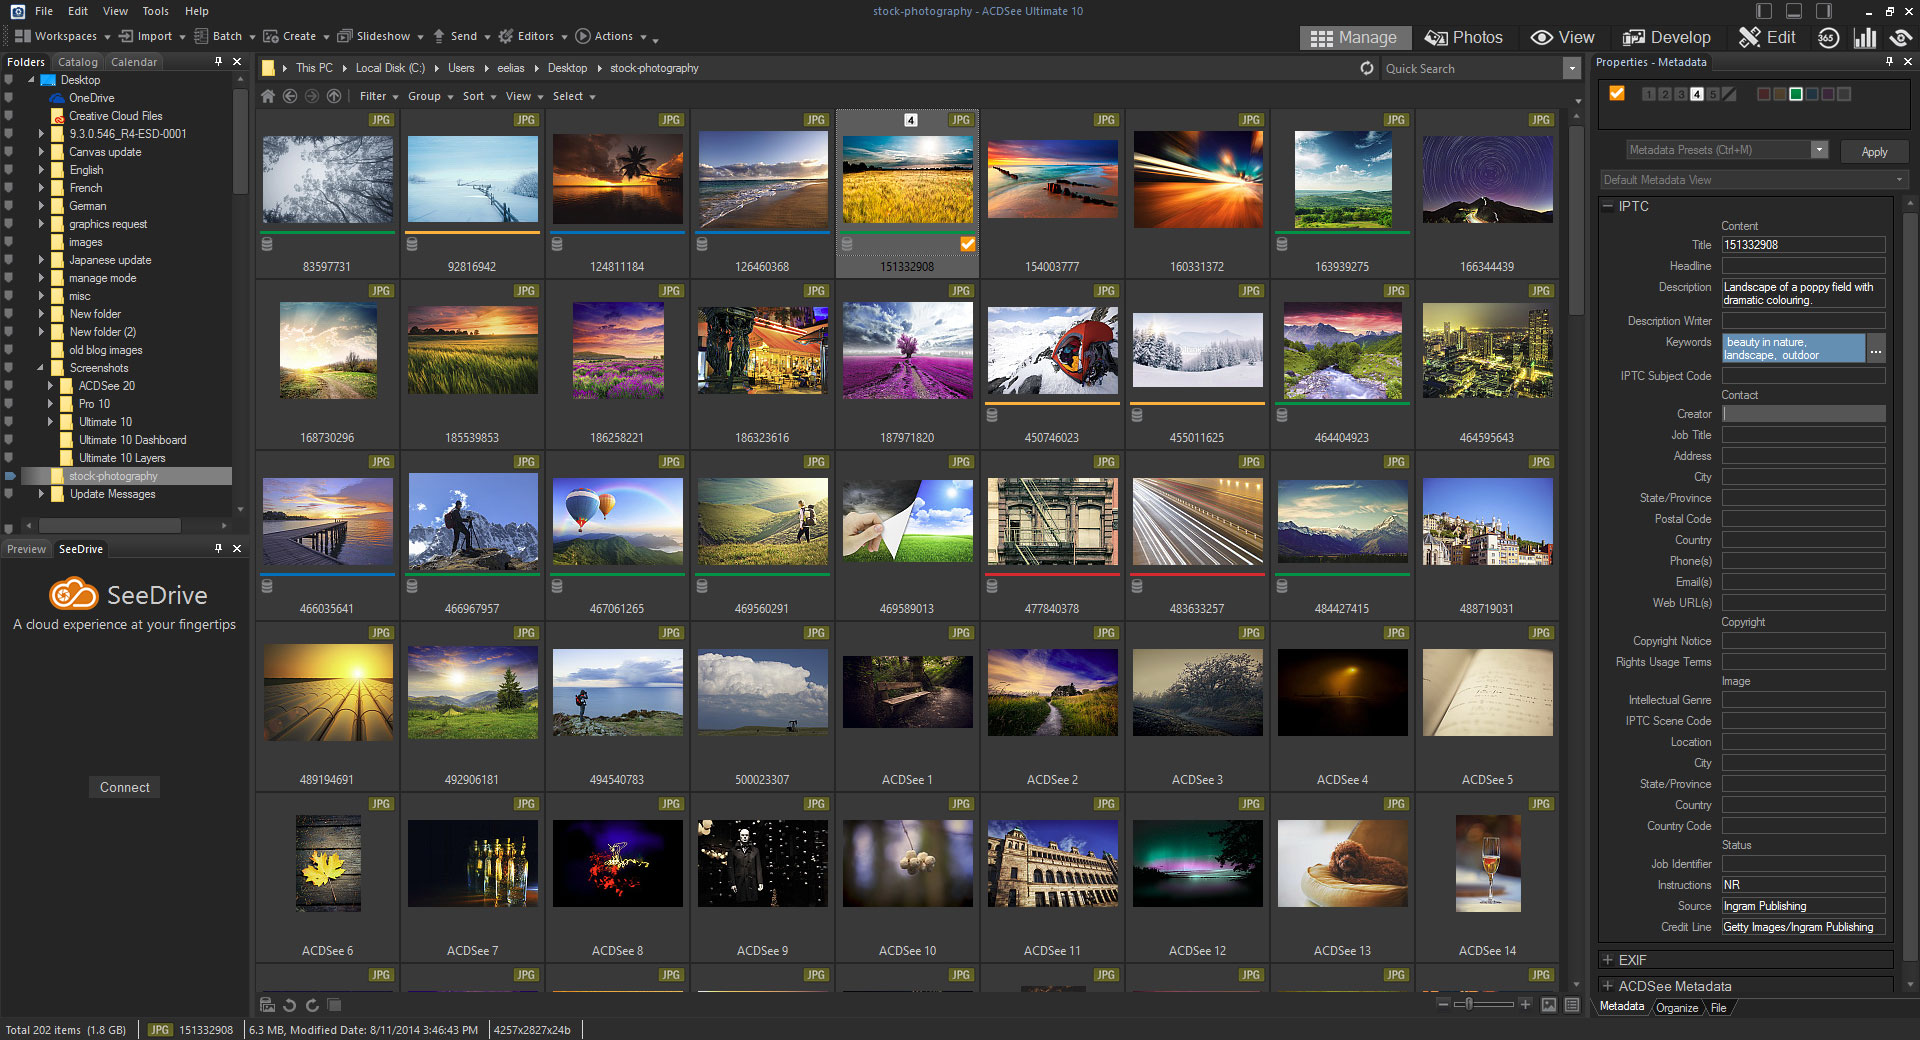The image size is (1920, 1040).
Task: Select the hot air balloon thumbnail 467061265
Action: coord(617,522)
